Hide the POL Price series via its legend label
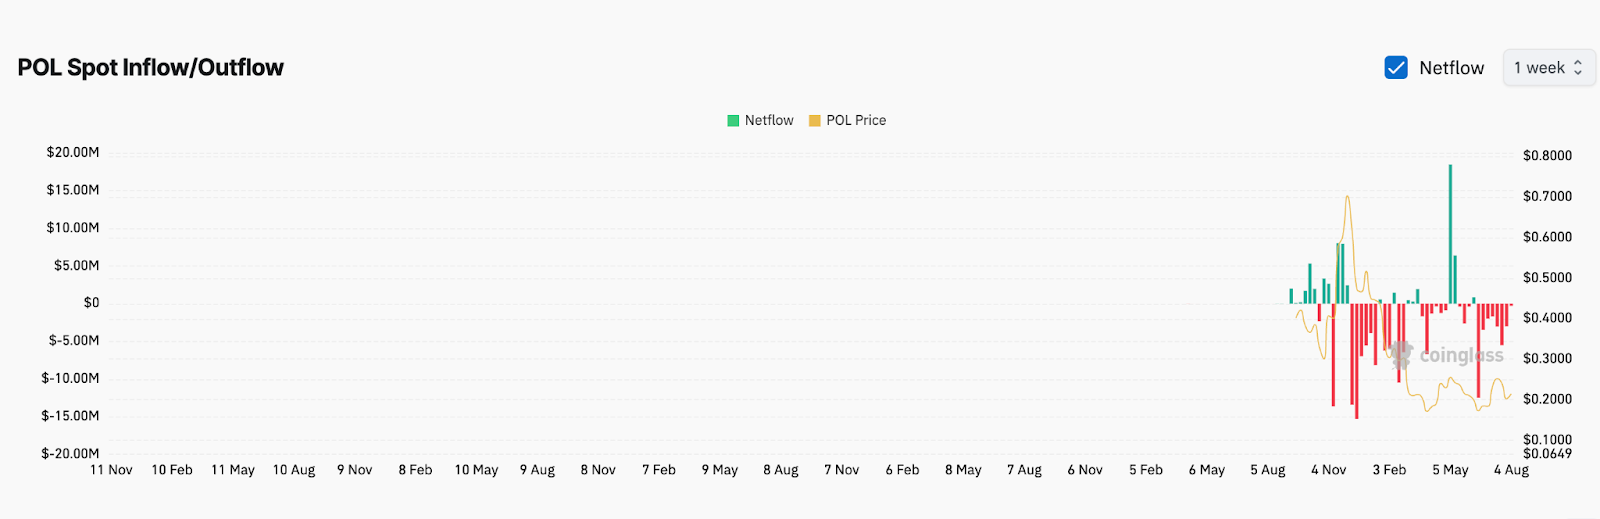1600x519 pixels. click(x=856, y=121)
